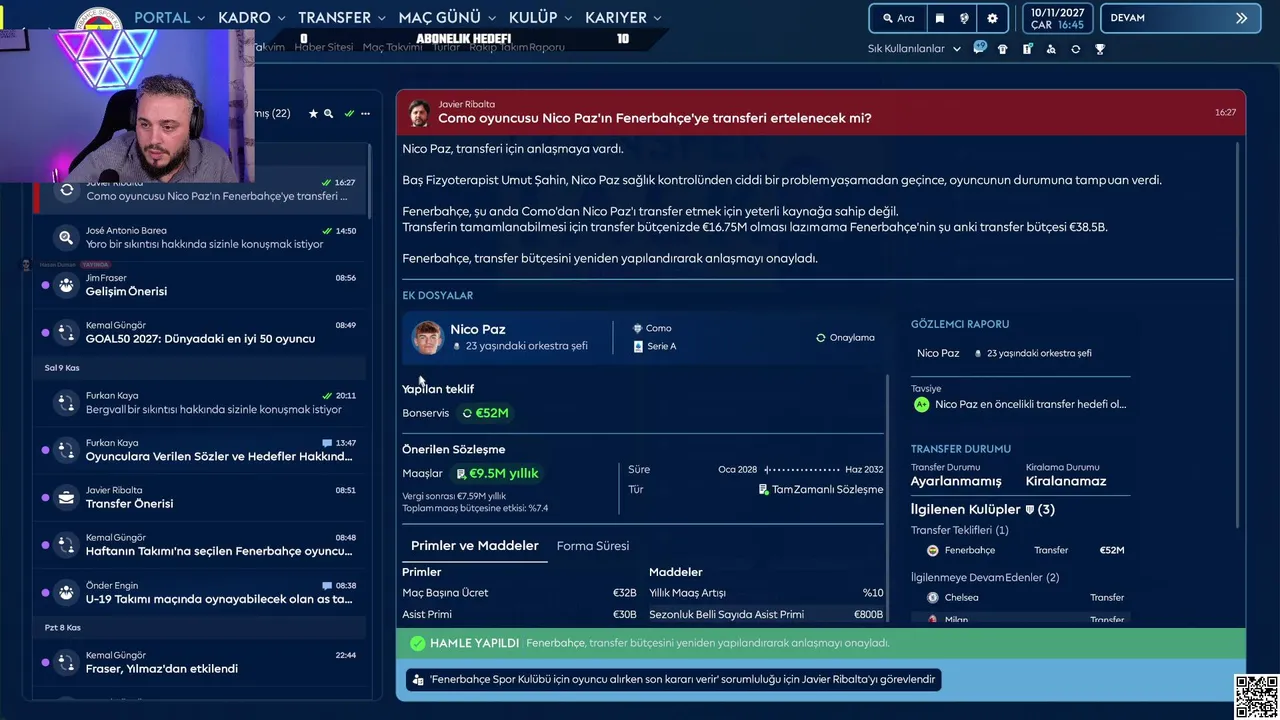Click the DEVAM continue button
Image resolution: width=1280 pixels, height=720 pixels.
coord(1180,18)
